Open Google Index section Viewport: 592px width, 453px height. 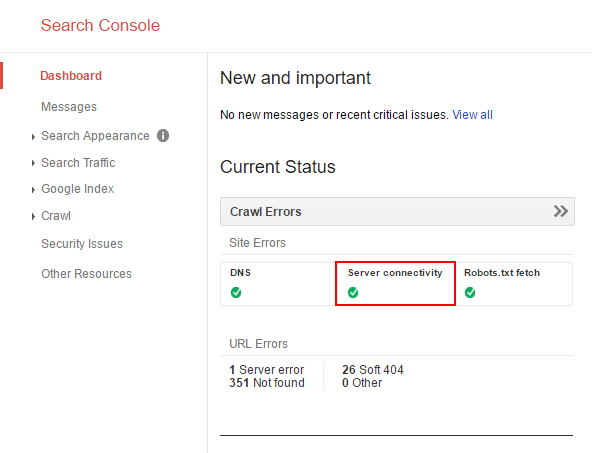(x=77, y=189)
